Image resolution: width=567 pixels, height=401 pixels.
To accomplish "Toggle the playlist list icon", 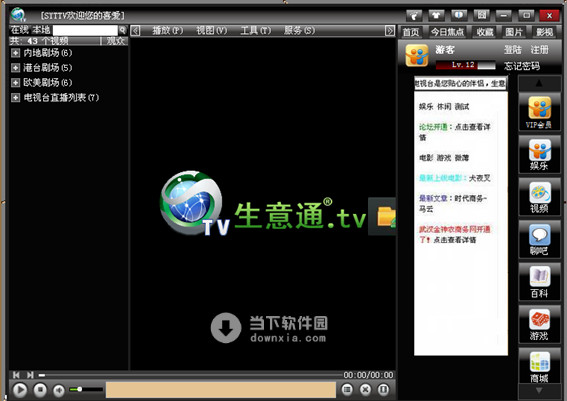I will pyautogui.click(x=347, y=389).
